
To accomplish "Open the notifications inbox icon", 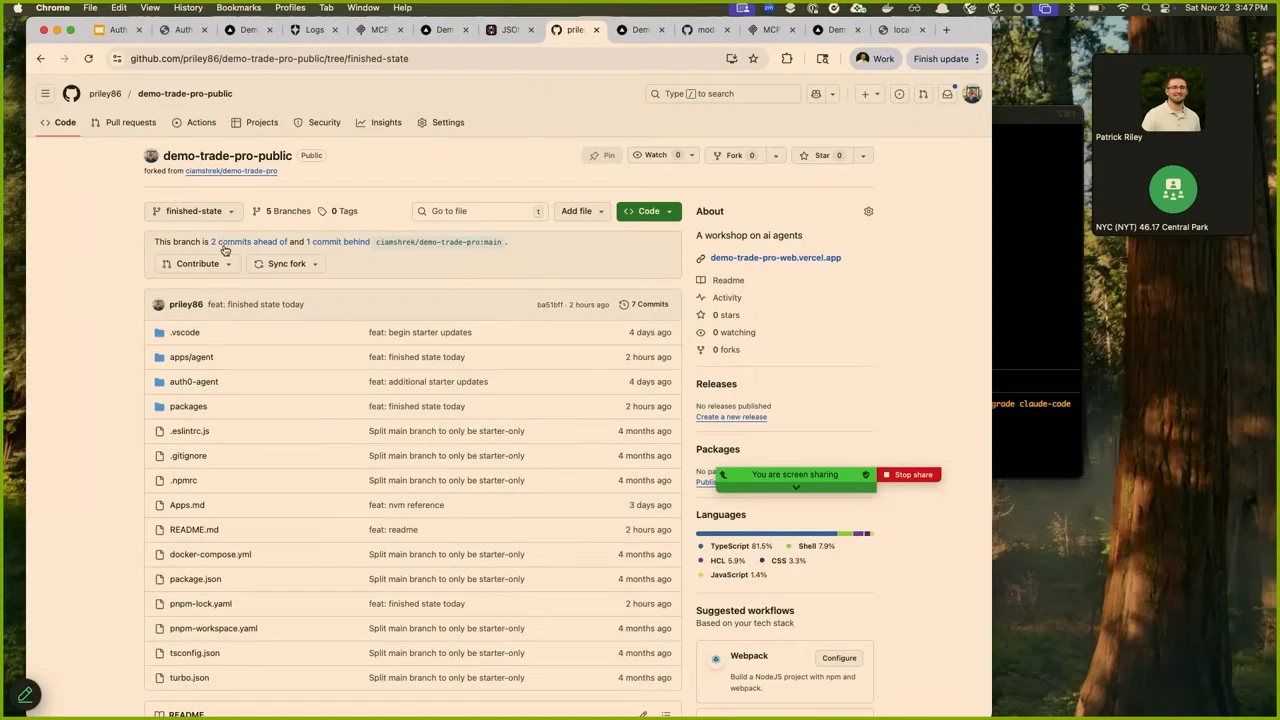I will click(x=947, y=94).
